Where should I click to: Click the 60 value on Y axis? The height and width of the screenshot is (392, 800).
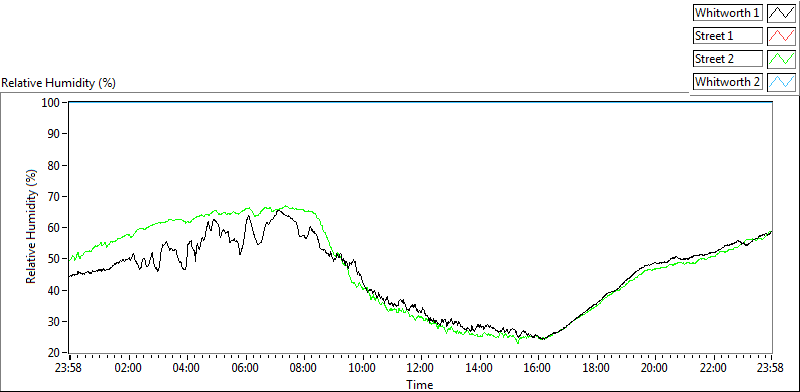55,228
